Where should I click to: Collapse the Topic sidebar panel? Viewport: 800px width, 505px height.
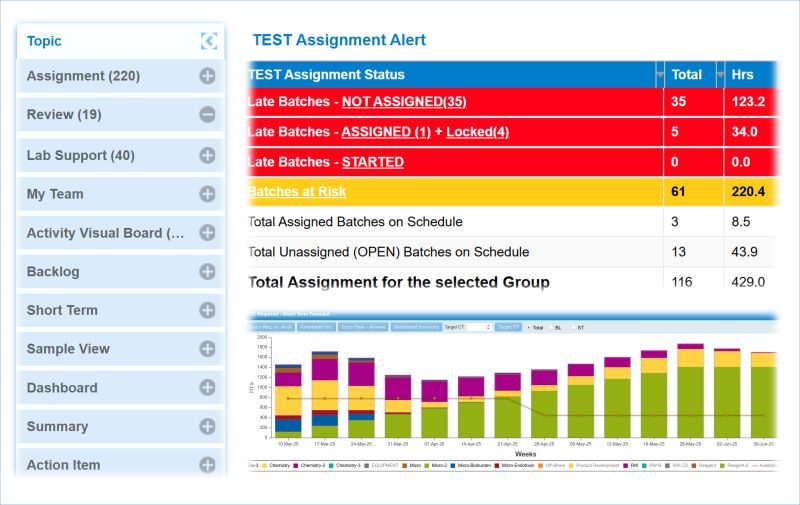pos(208,41)
